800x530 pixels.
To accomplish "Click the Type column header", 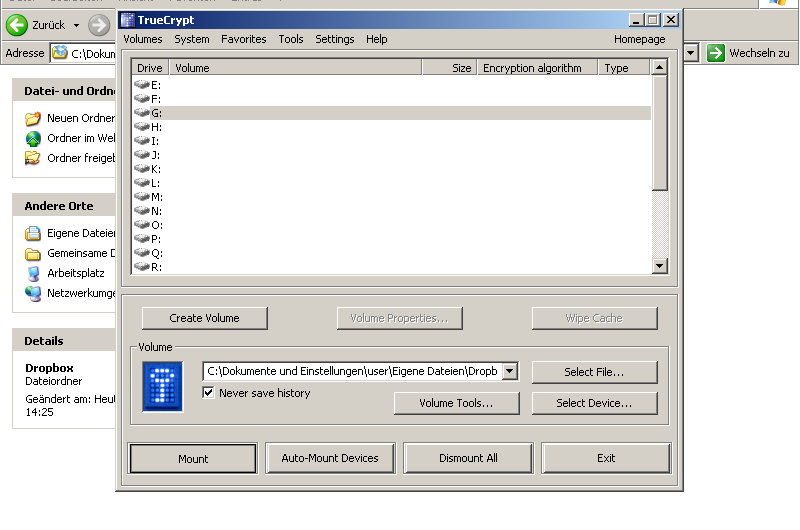I will click(x=624, y=68).
